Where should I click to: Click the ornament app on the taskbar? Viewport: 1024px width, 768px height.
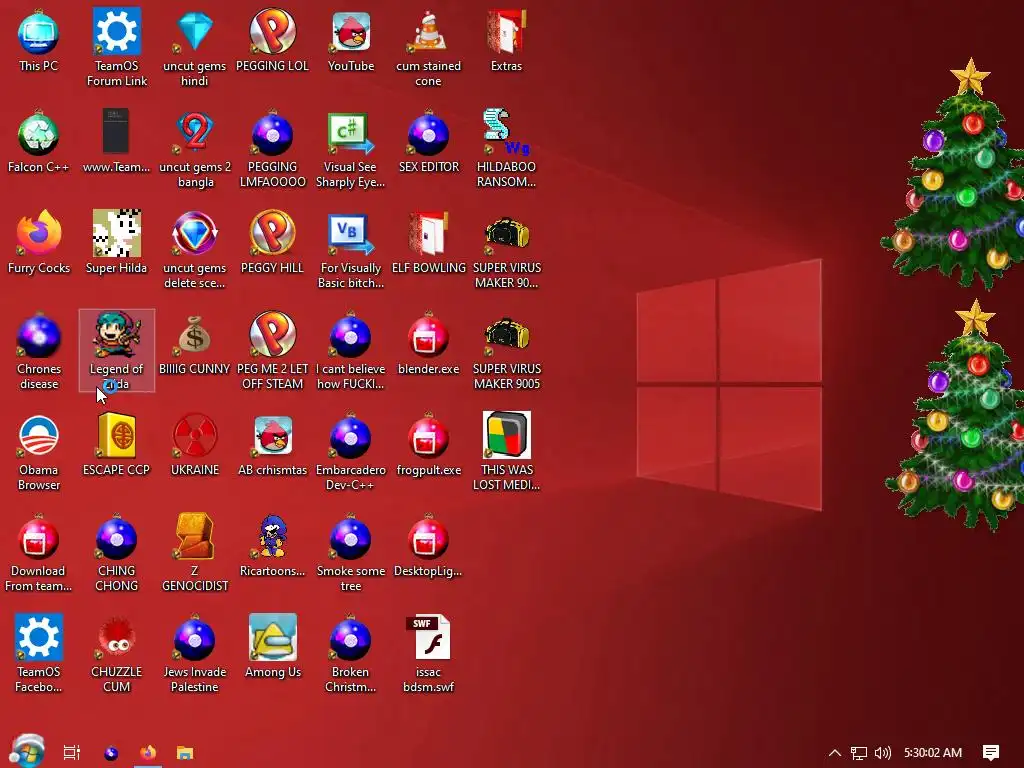coord(111,753)
